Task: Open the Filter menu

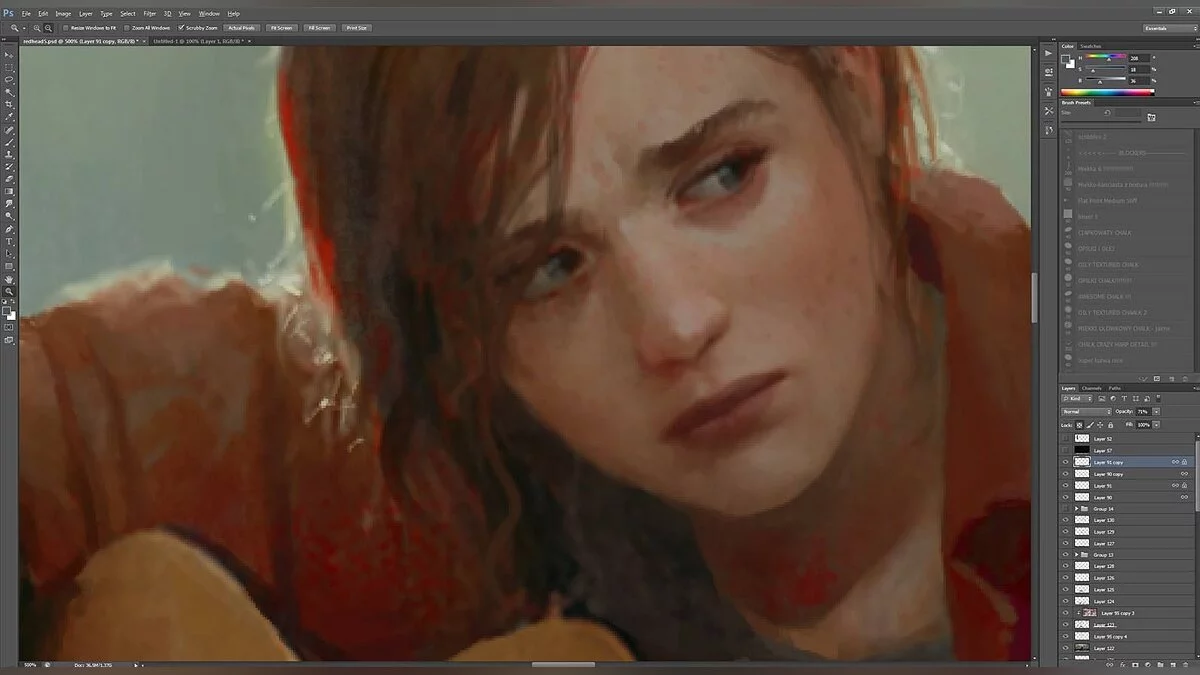Action: click(149, 13)
